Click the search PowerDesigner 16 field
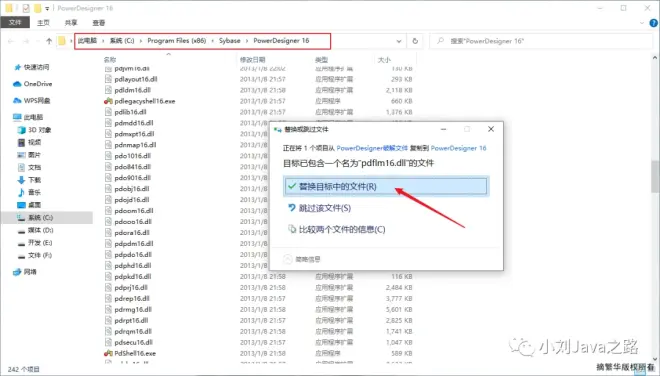Screen dimensions: 660x376 click(541, 41)
